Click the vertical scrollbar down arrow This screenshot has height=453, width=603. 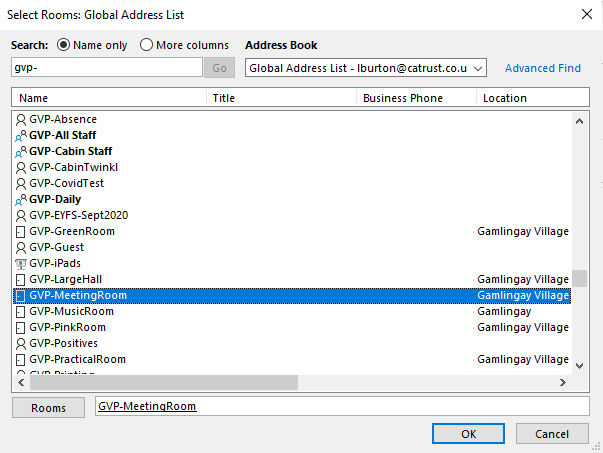580,365
